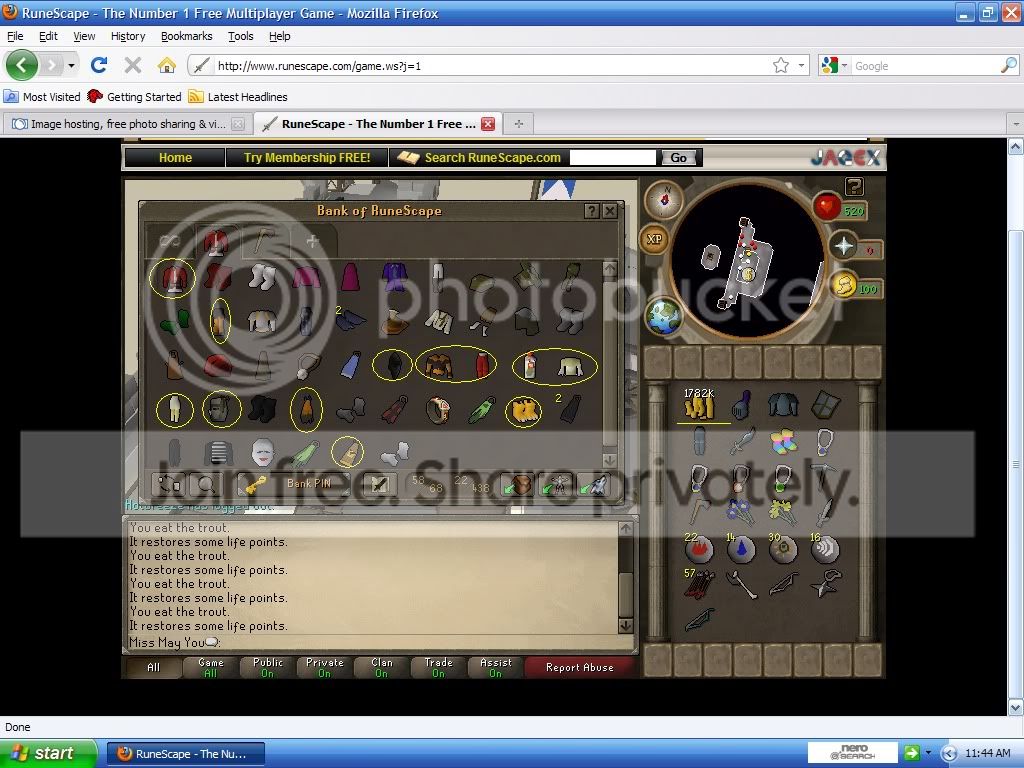Select the deposit carried items icon
This screenshot has width=1024, height=768.
(519, 486)
